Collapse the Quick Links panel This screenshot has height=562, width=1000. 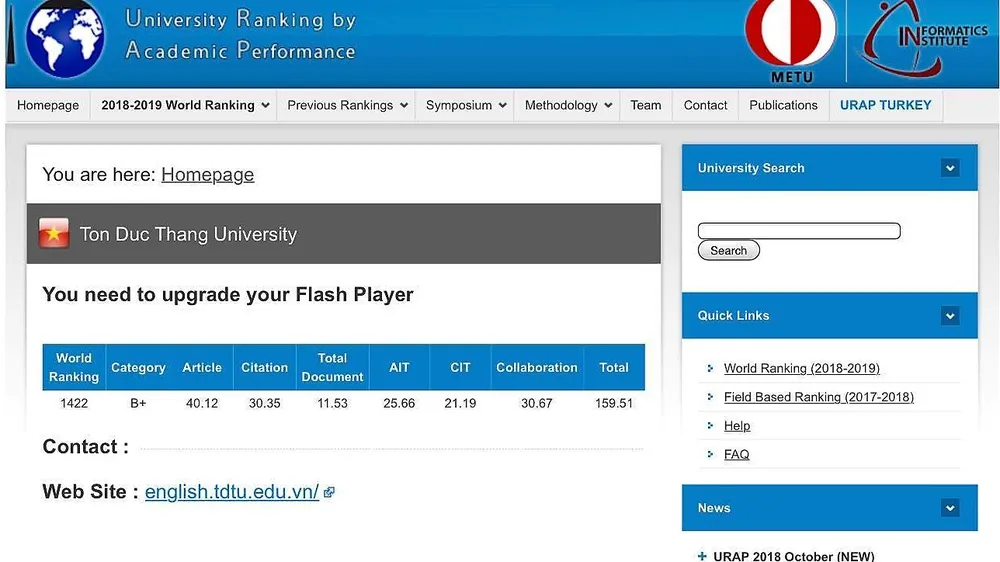950,316
